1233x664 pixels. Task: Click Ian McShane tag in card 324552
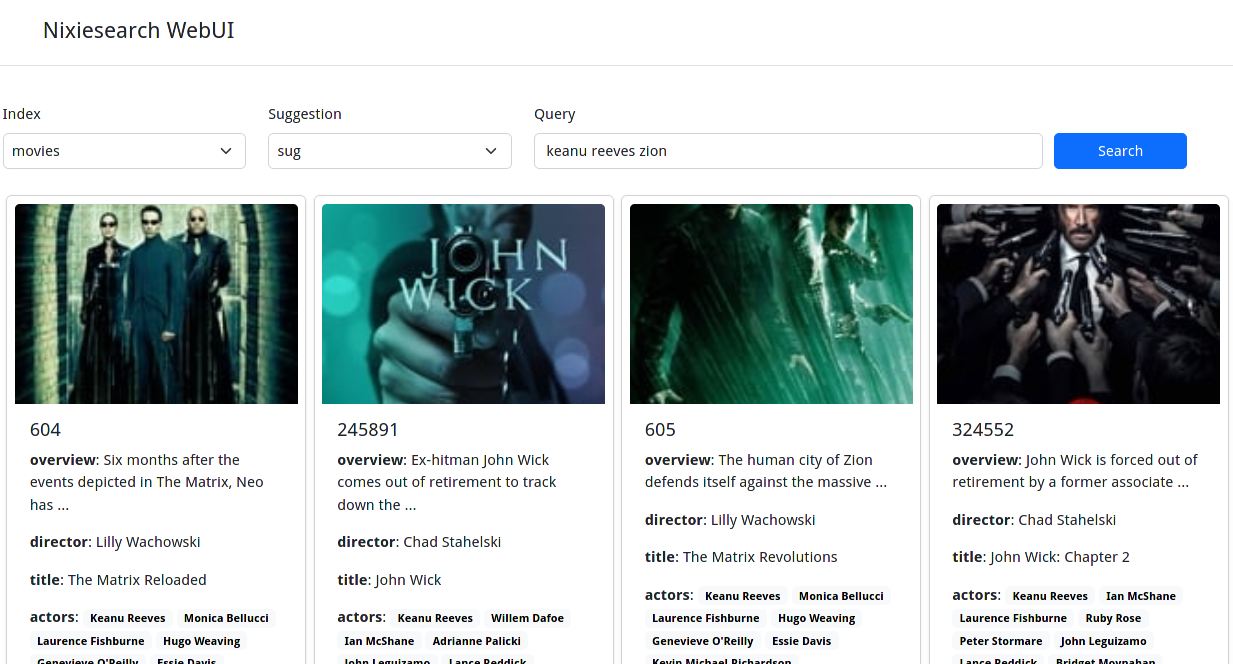click(1141, 596)
